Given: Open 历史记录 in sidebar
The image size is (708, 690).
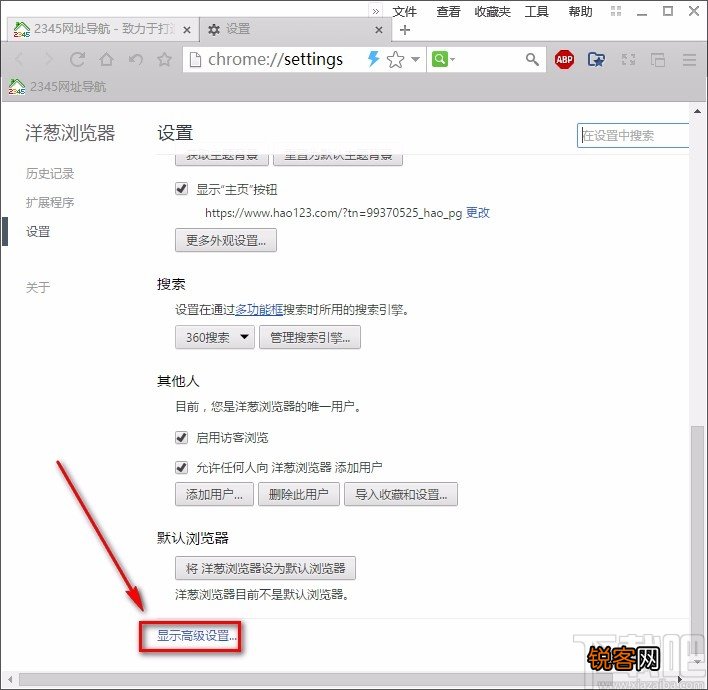Looking at the screenshot, I should [50, 173].
